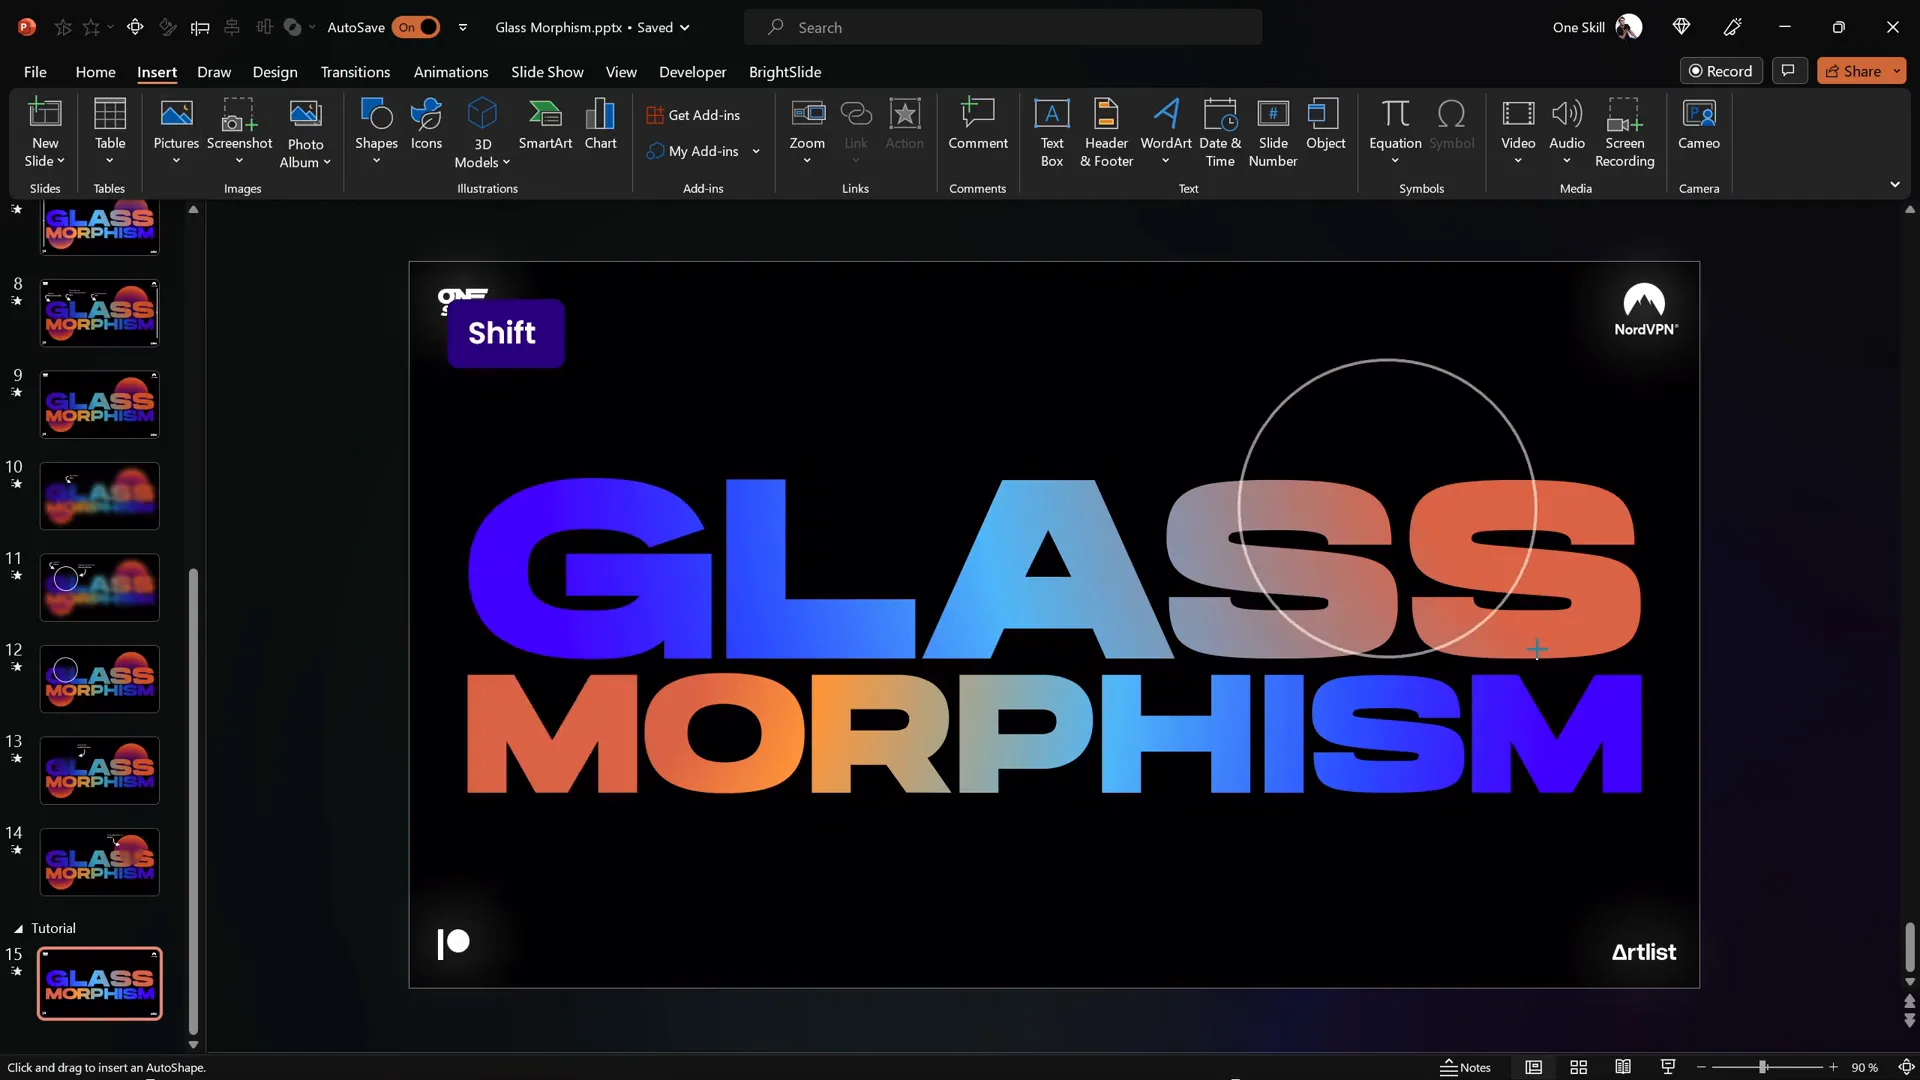1920x1080 pixels.
Task: Switch to Slide Sorter view
Action: point(1578,1067)
